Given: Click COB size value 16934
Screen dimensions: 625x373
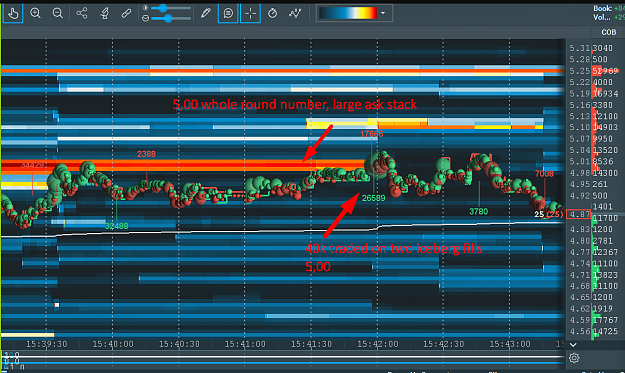Looking at the screenshot, I should pos(605,94).
